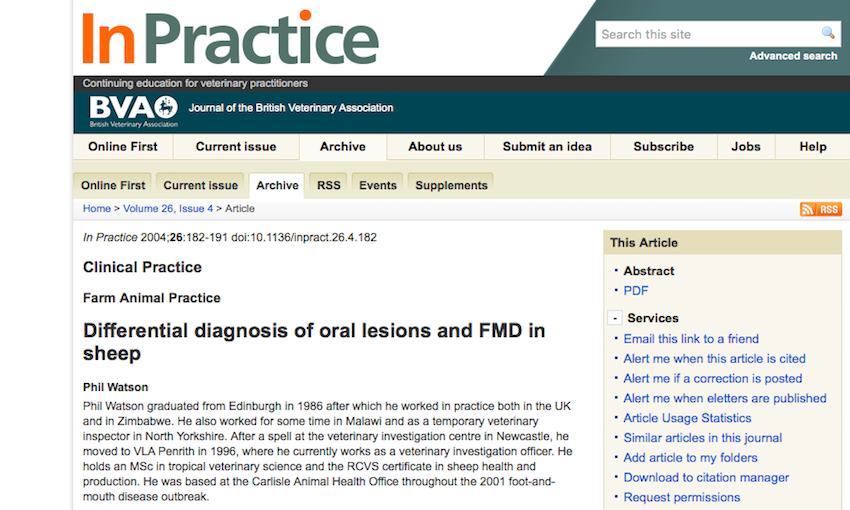
Task: Collapse the Services section
Action: tap(614, 319)
